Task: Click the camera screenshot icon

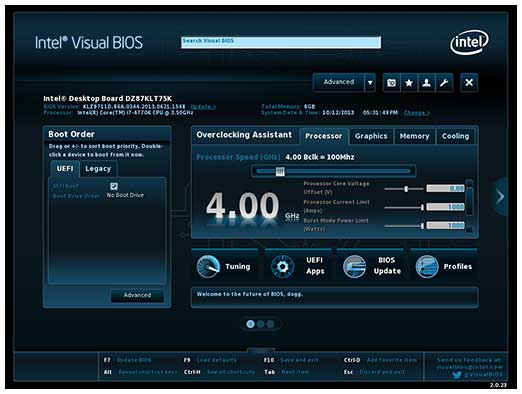Action: (391, 83)
